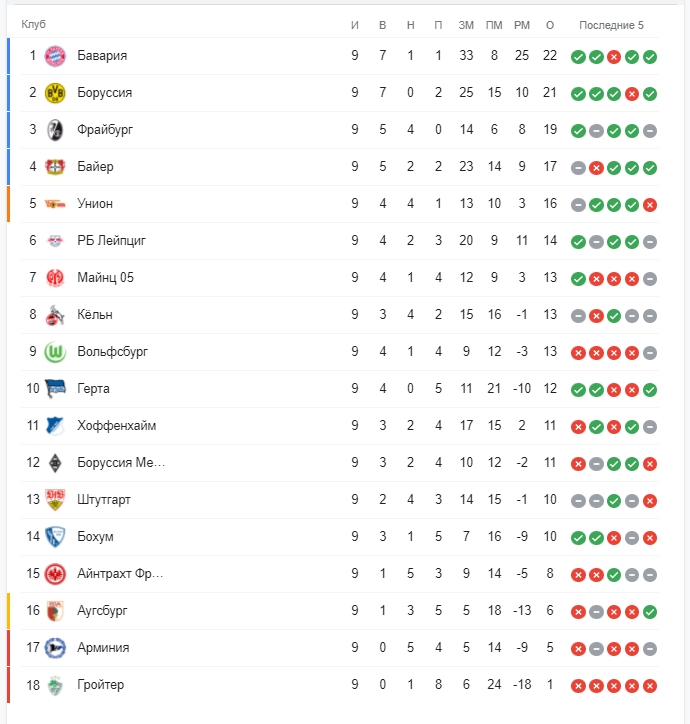Open the Майнц 05 team link
690x724 pixels.
click(105, 278)
